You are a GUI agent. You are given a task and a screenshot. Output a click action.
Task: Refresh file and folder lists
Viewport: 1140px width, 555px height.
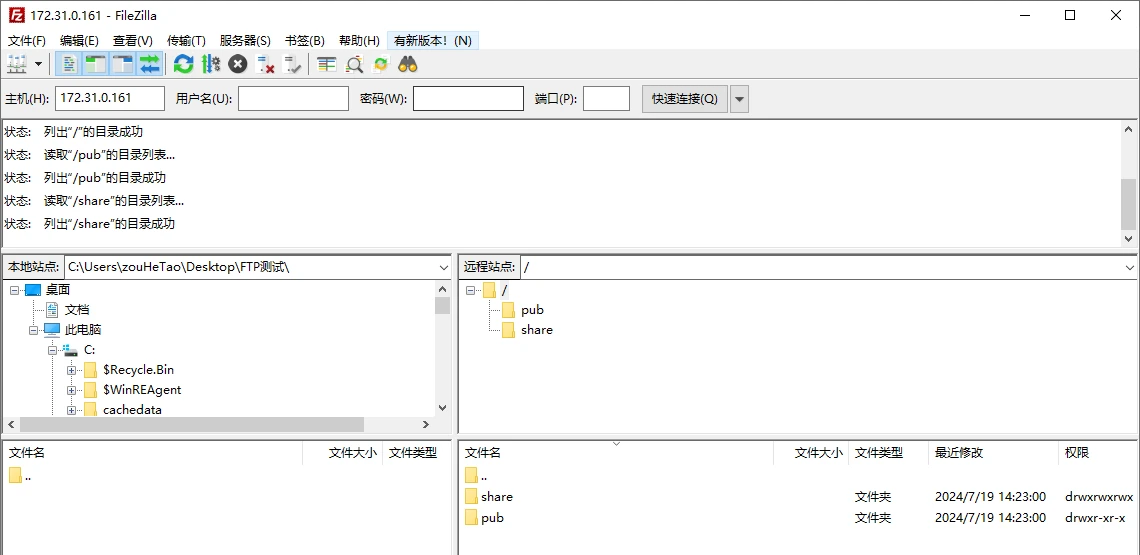pyautogui.click(x=183, y=65)
